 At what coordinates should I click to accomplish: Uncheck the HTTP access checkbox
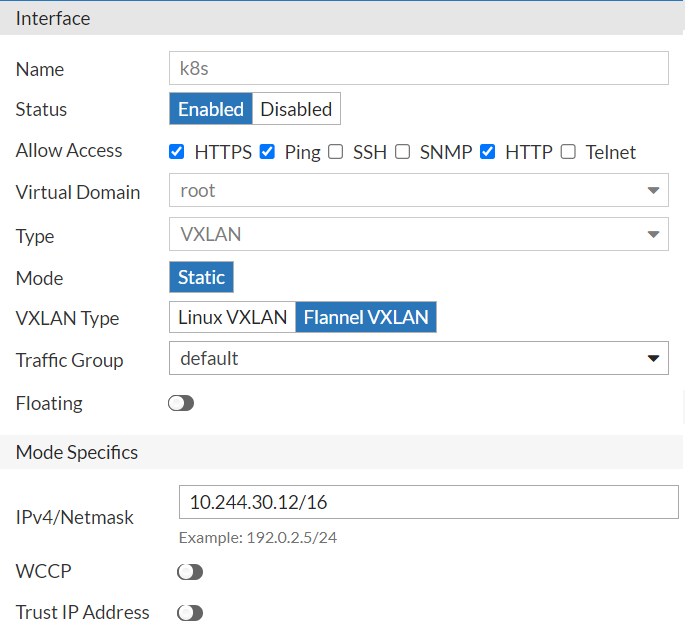(488, 152)
